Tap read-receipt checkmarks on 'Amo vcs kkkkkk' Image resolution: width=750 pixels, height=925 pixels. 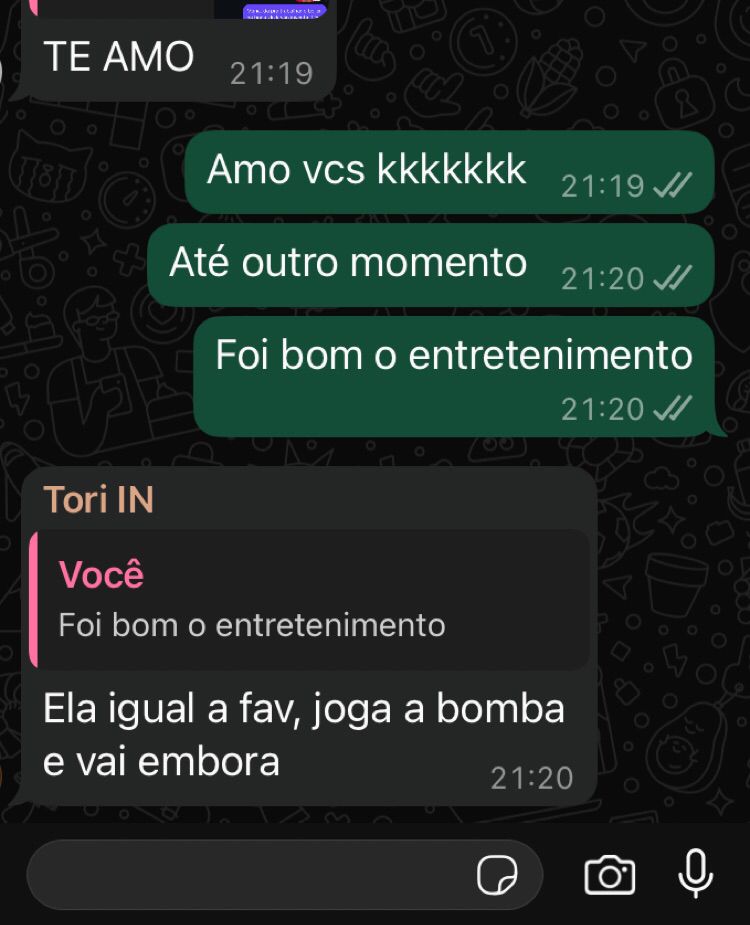tap(672, 186)
